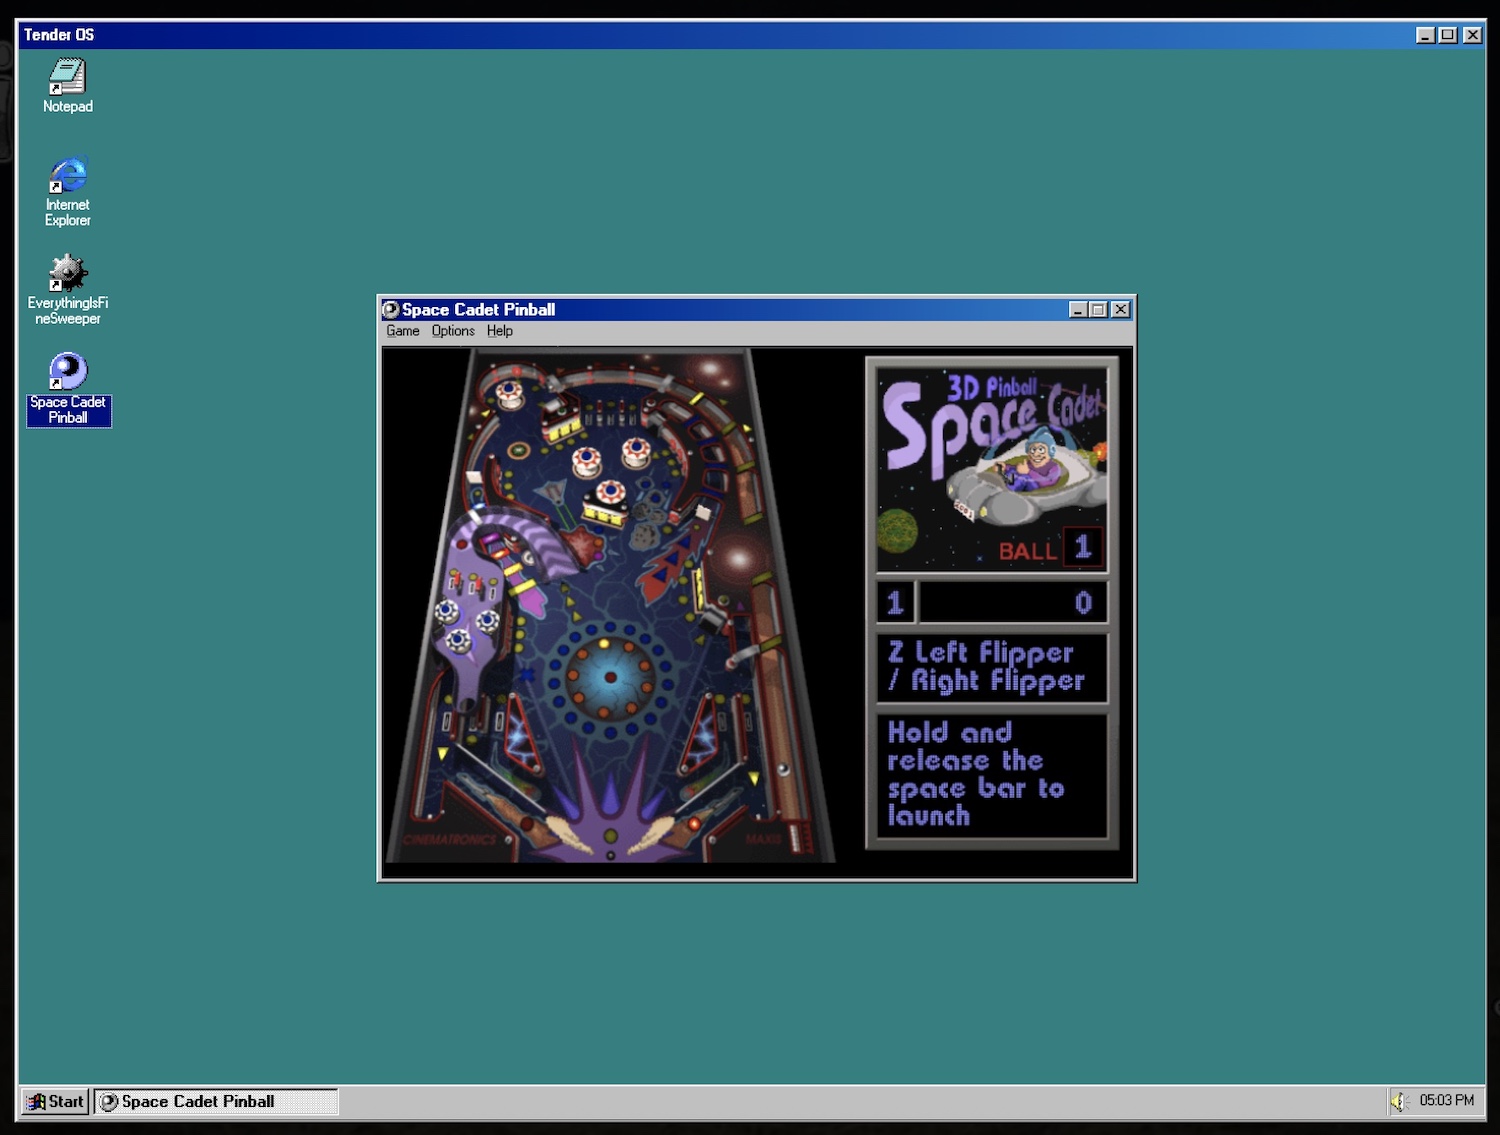Open the Options menu
Viewport: 1500px width, 1135px height.
coord(453,331)
